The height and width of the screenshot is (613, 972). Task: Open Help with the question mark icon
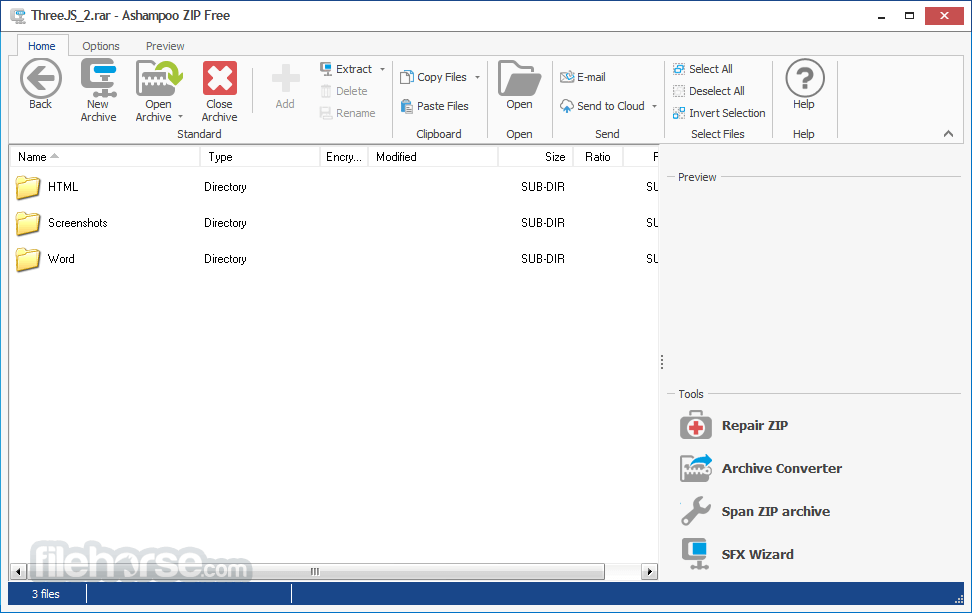click(x=804, y=78)
